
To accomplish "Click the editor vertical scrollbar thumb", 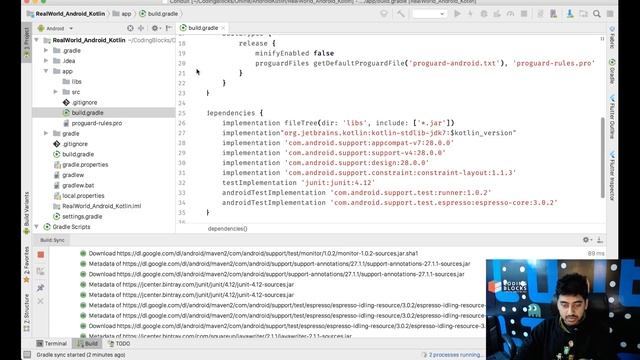I will click(602, 158).
